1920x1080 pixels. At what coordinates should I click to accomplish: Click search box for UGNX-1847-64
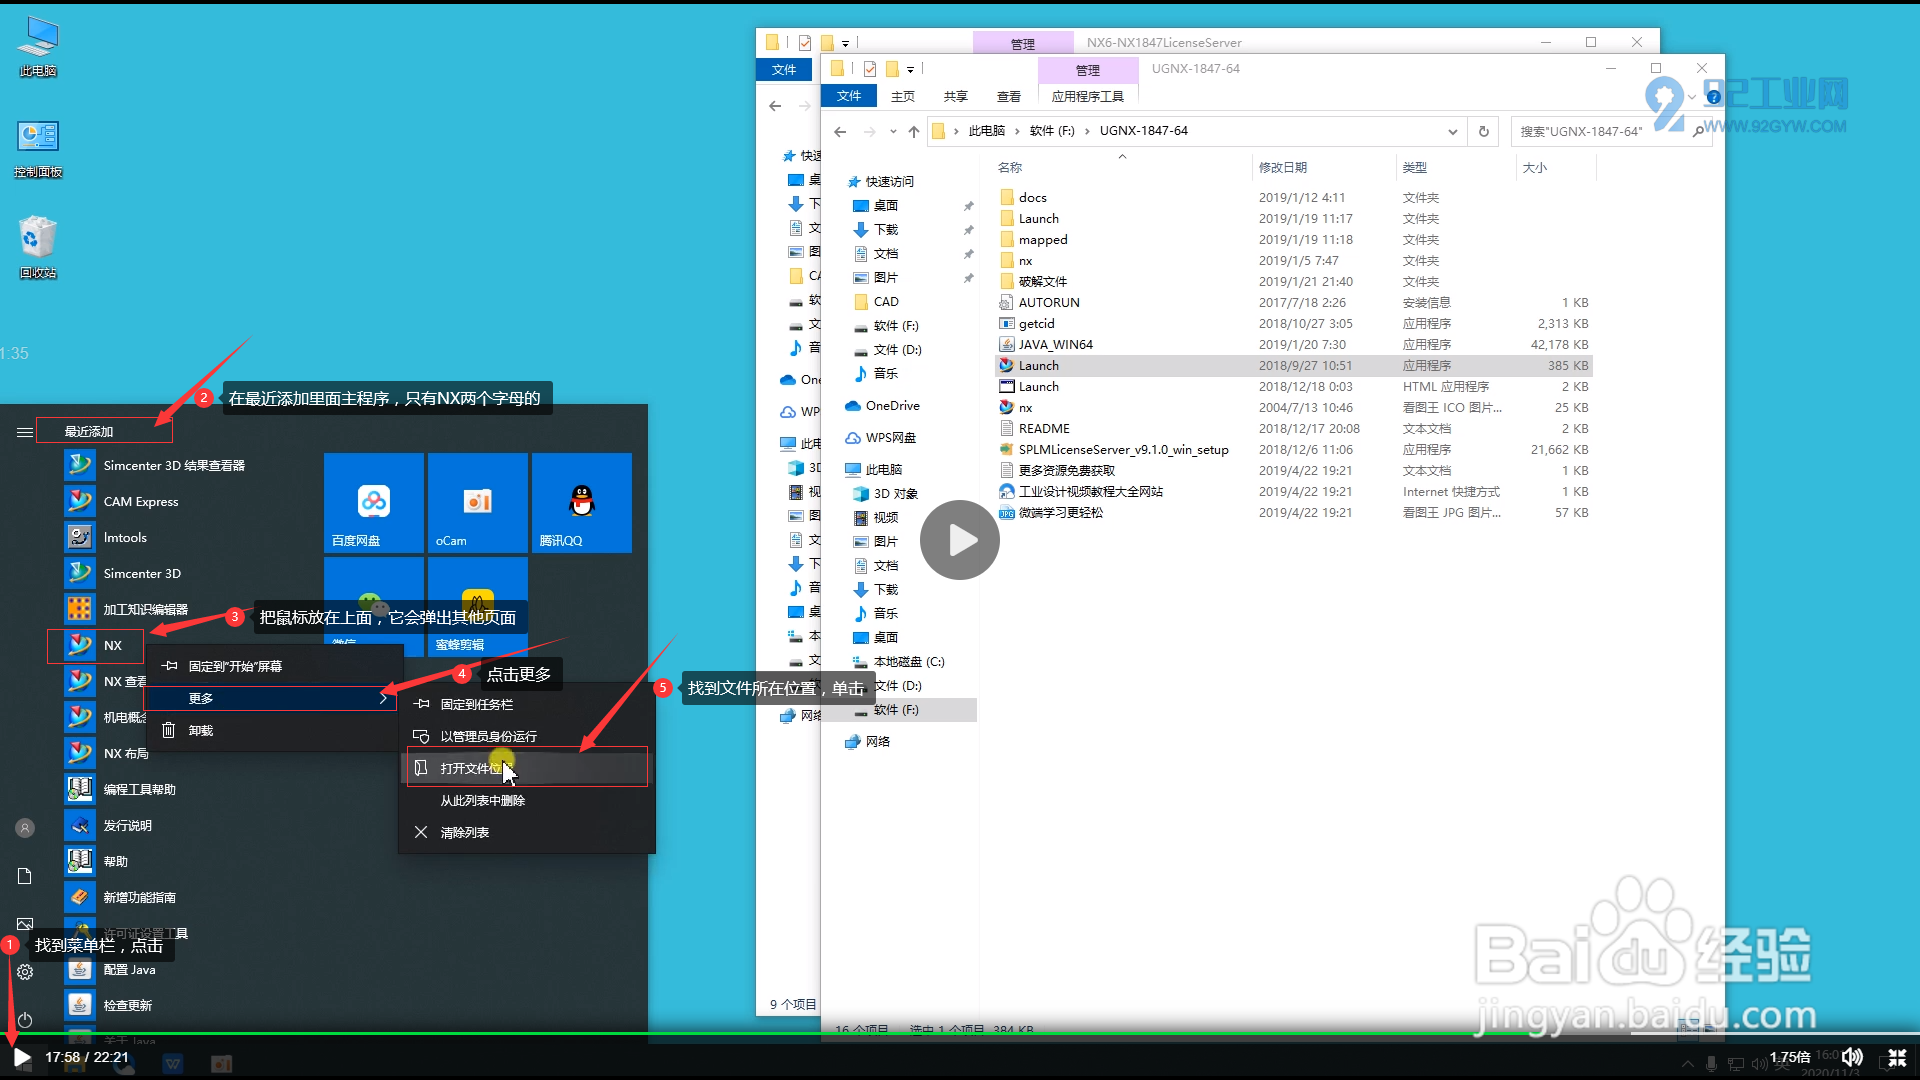(1610, 131)
